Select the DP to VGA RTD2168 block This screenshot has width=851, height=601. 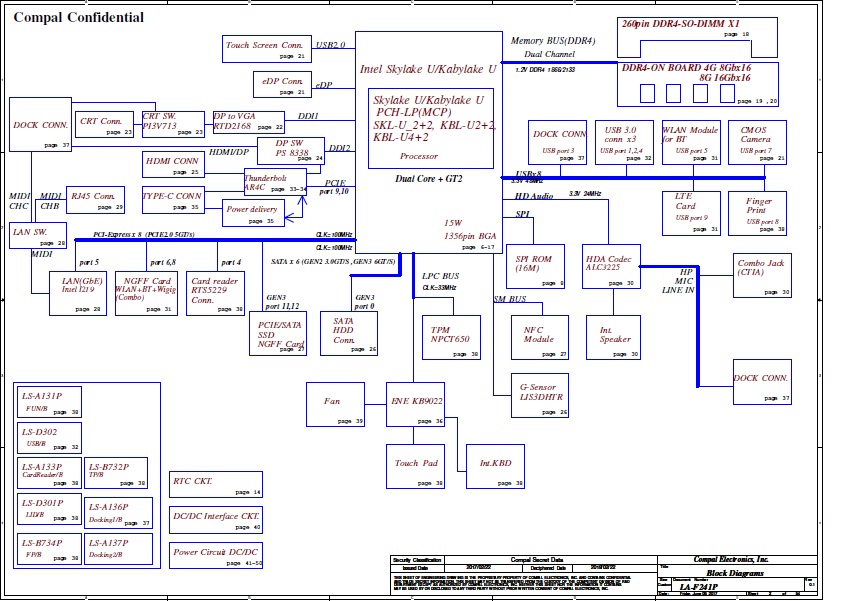[249, 122]
